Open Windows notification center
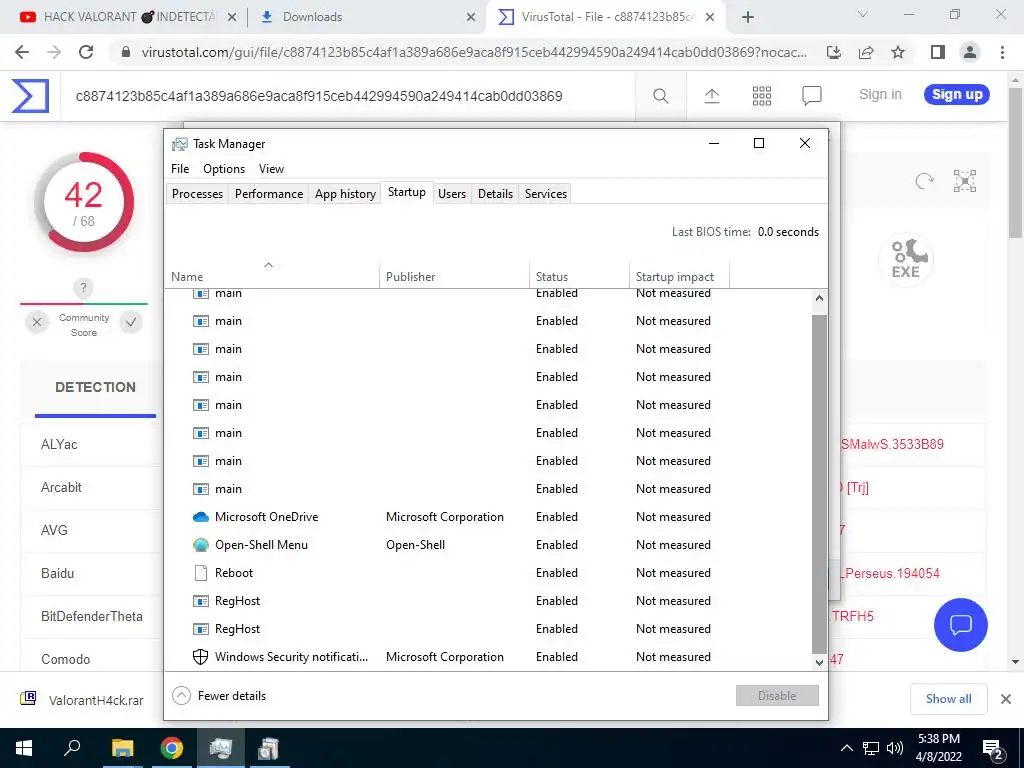This screenshot has height=768, width=1024. [x=993, y=748]
